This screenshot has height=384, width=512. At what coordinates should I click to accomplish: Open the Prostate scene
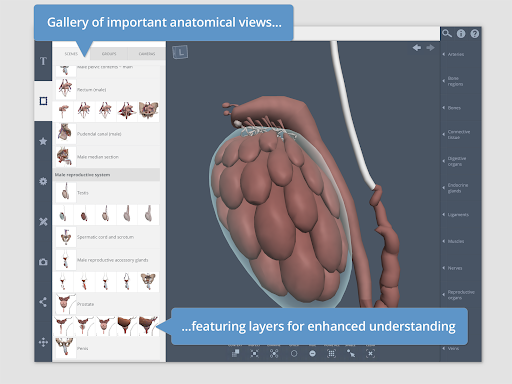coord(107,304)
